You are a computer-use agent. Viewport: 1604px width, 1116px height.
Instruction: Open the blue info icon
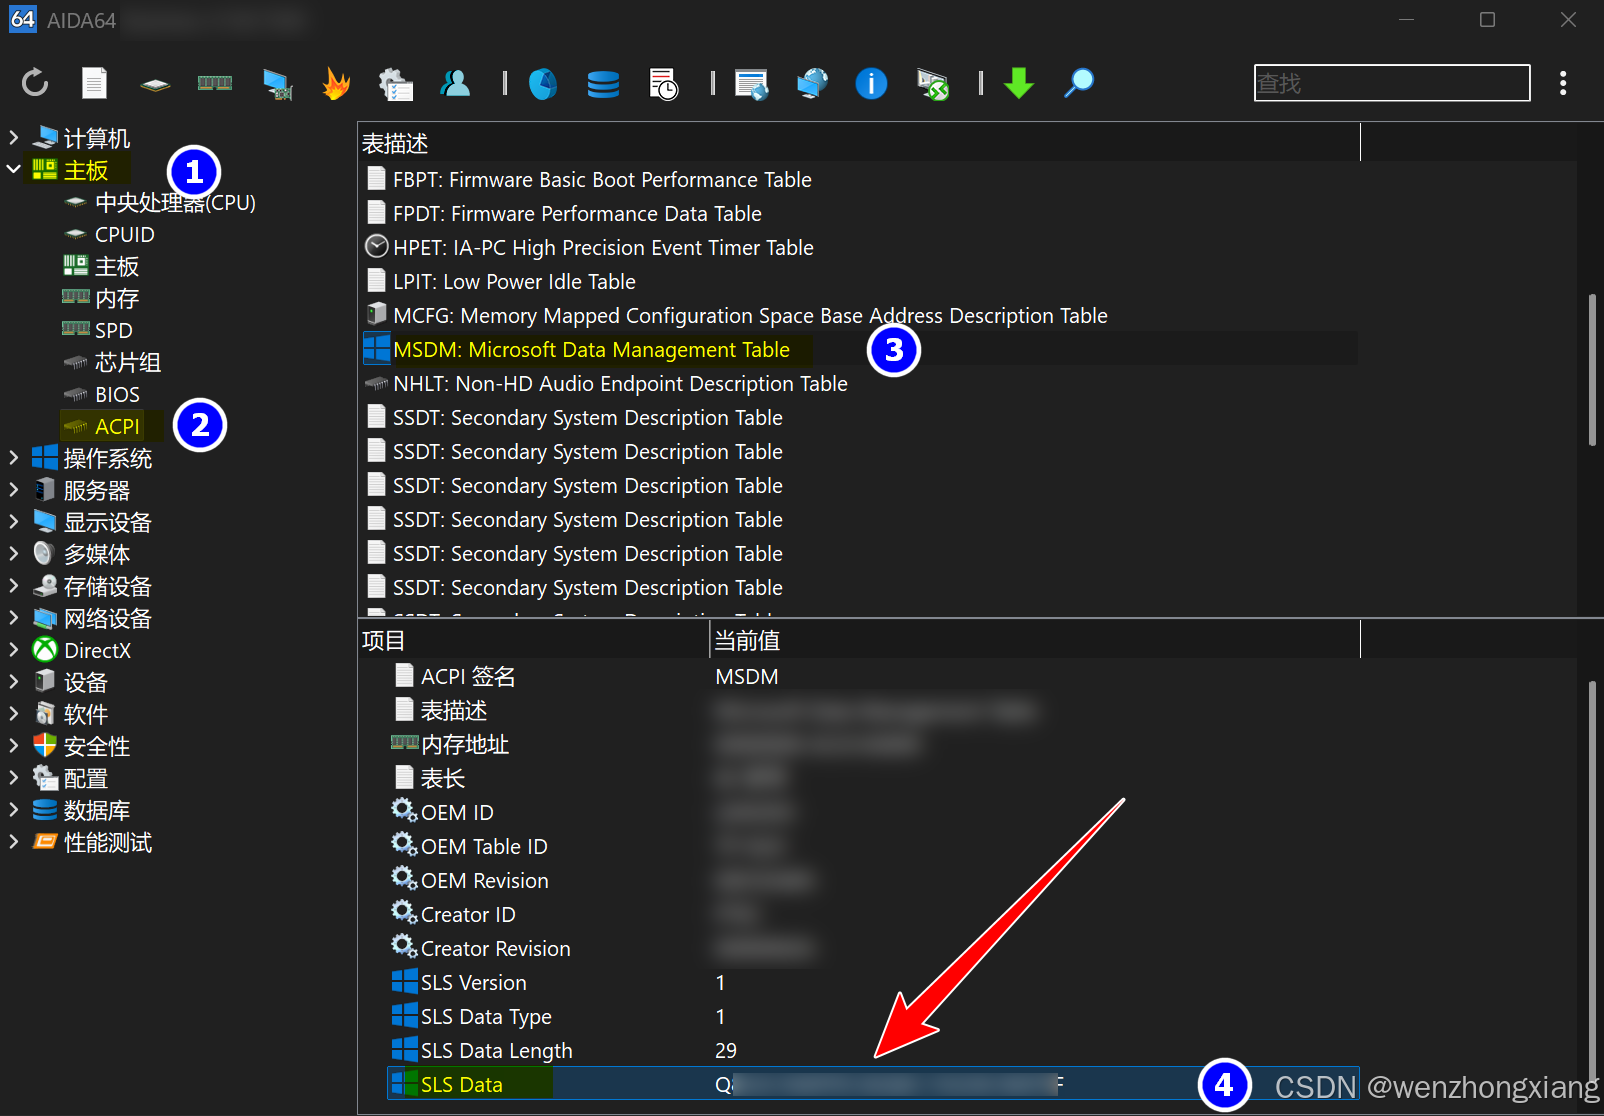click(871, 83)
